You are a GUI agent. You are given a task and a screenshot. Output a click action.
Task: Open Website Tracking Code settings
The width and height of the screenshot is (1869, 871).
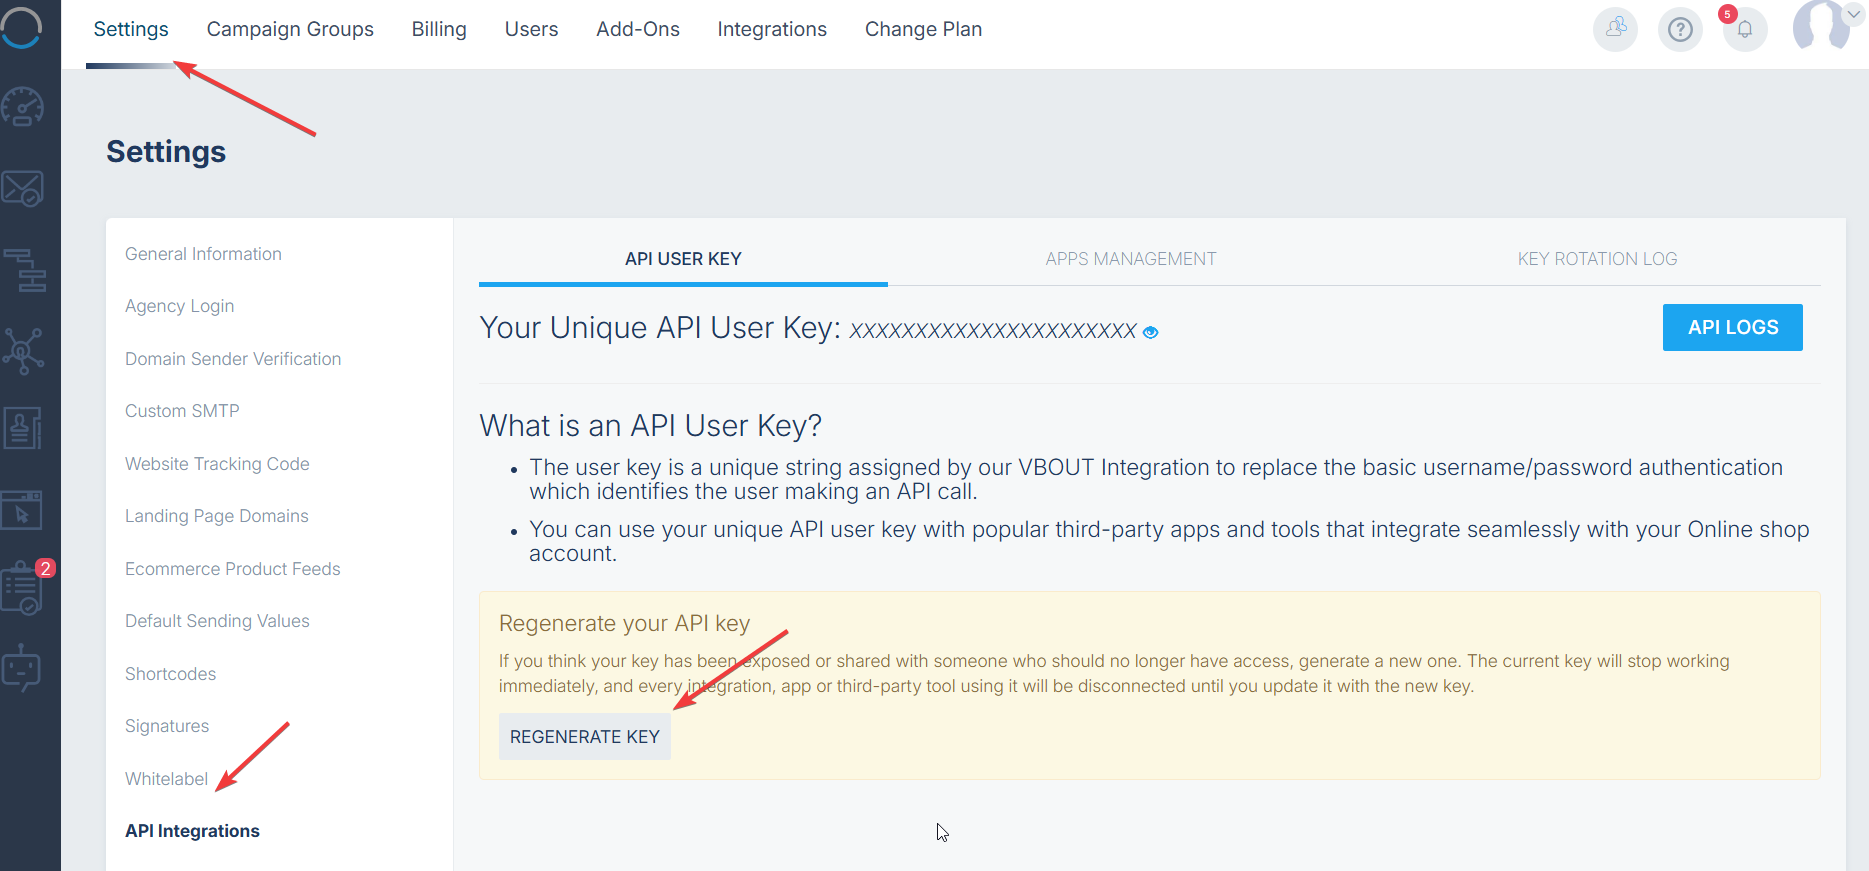[217, 464]
